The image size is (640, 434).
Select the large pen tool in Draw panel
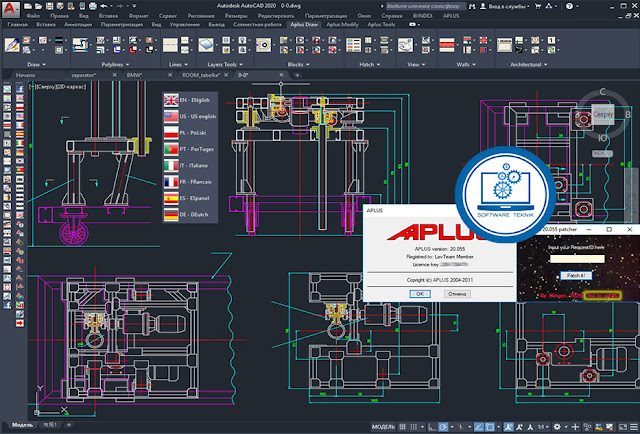[x=12, y=45]
